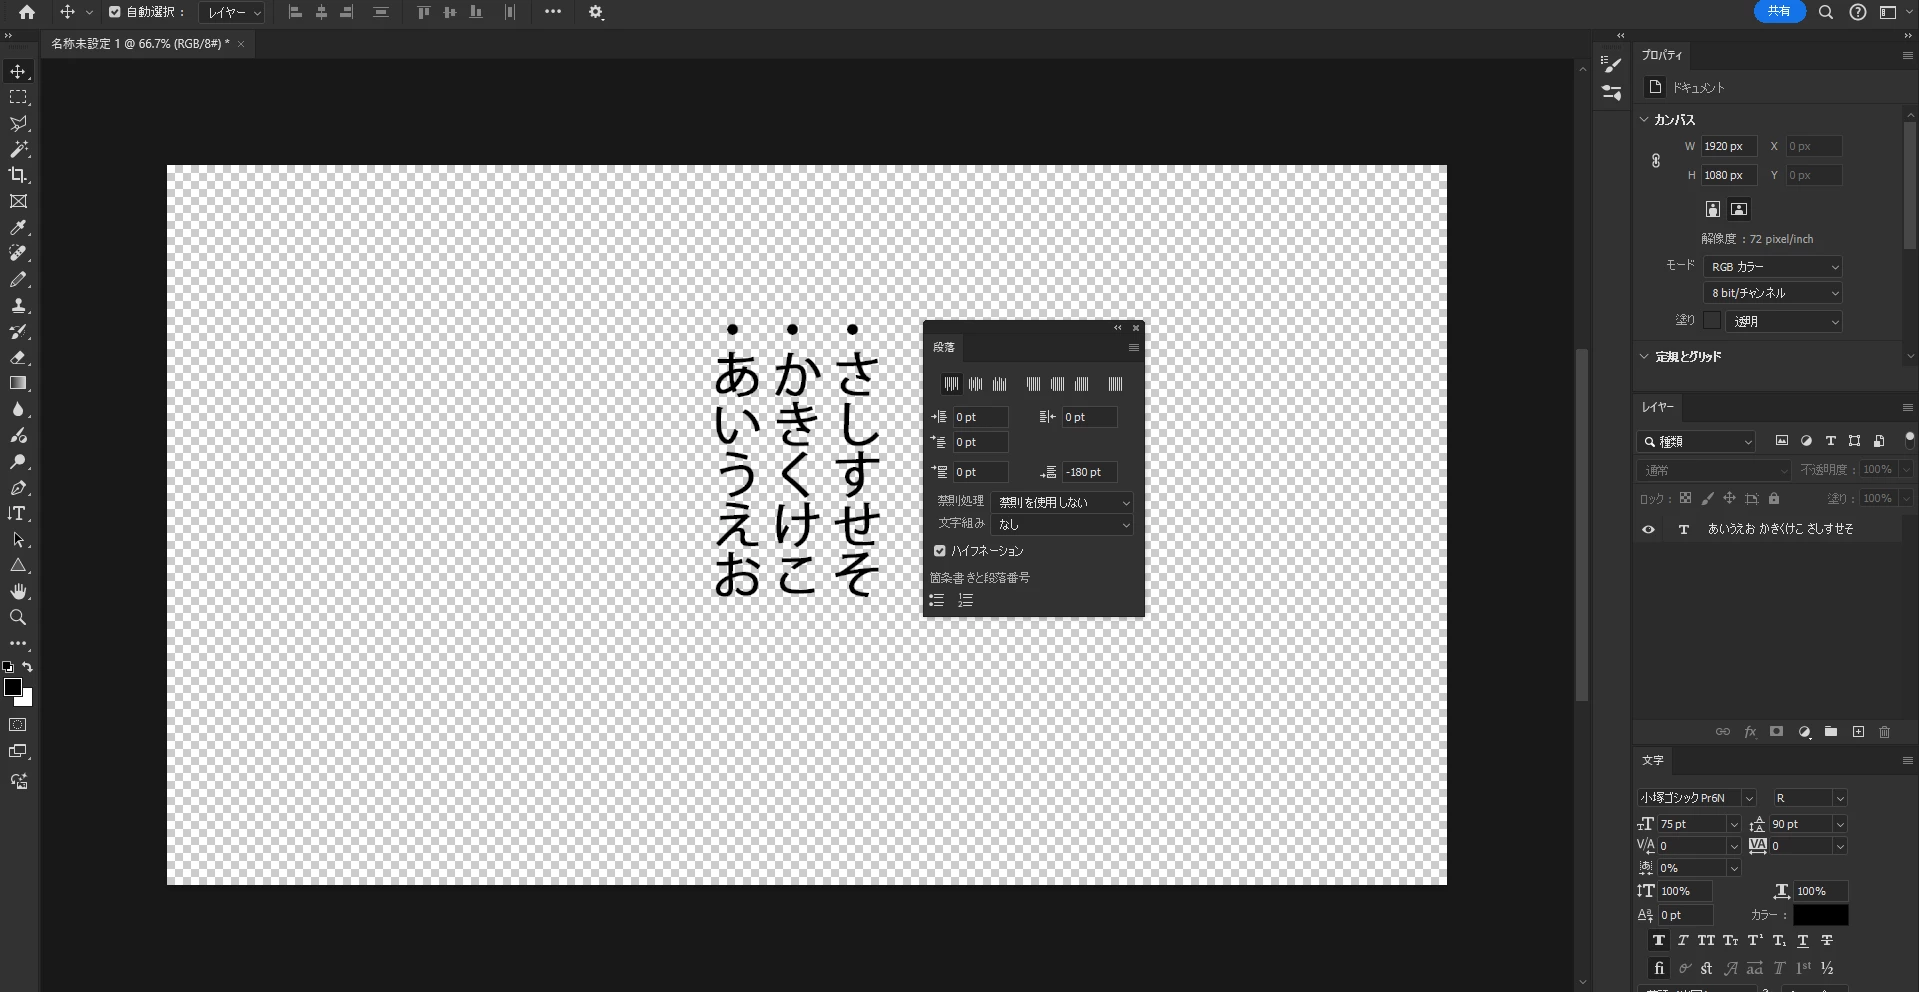
Task: Select the プロパティ panel tab
Action: [1662, 55]
